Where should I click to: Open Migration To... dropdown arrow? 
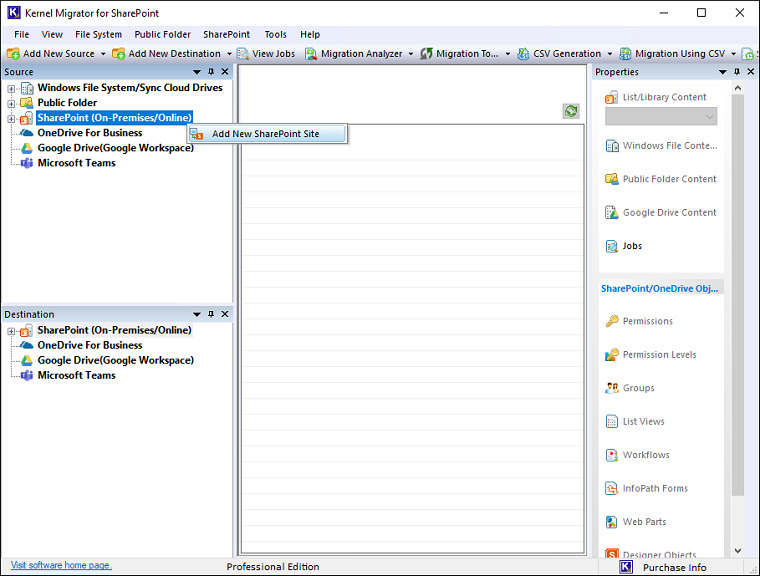coord(507,54)
